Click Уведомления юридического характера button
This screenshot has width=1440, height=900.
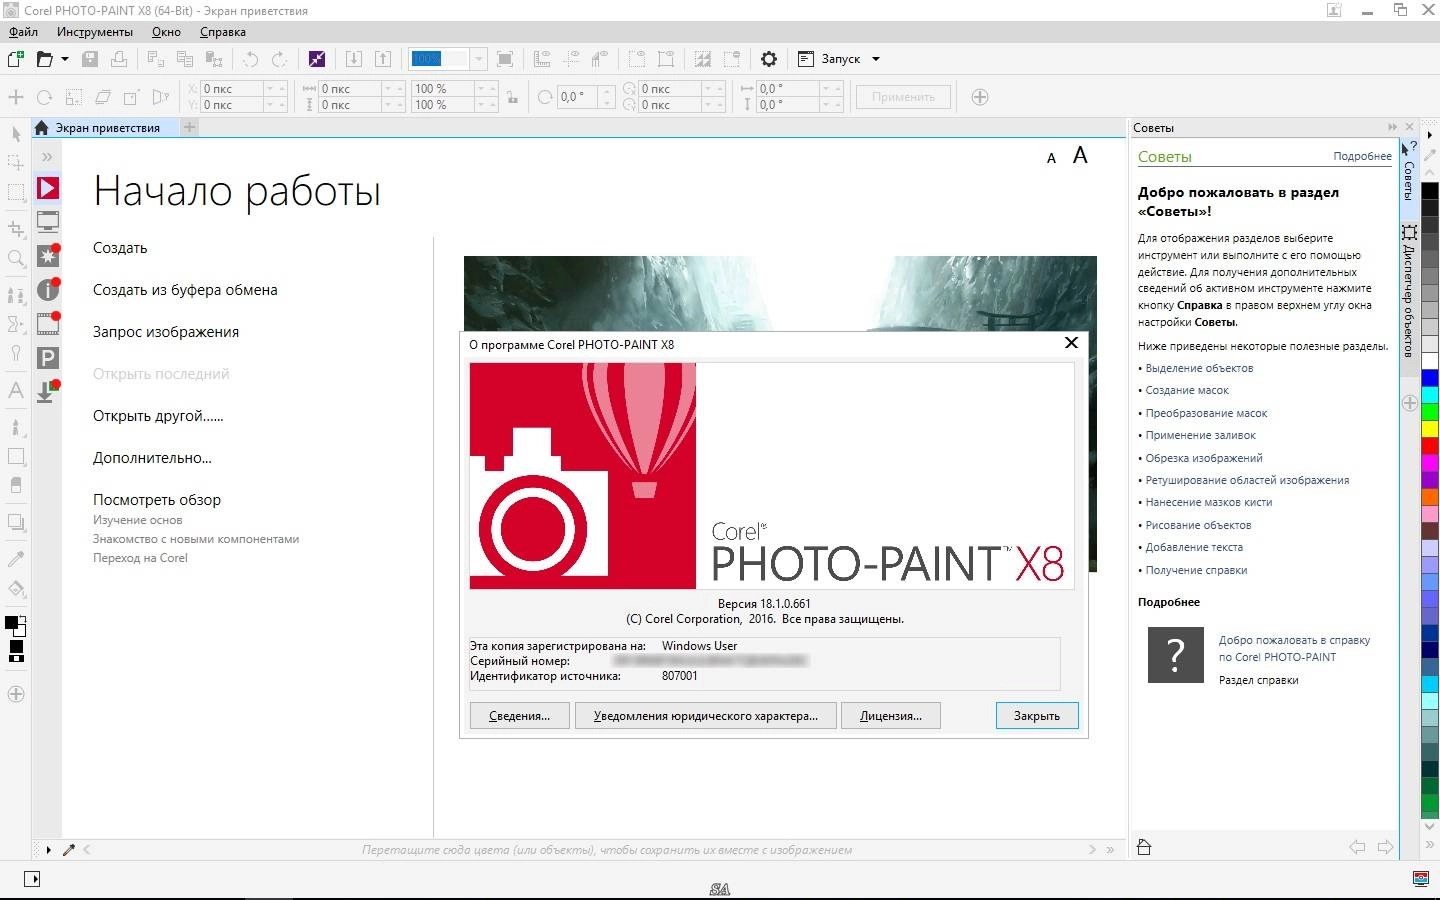(706, 716)
